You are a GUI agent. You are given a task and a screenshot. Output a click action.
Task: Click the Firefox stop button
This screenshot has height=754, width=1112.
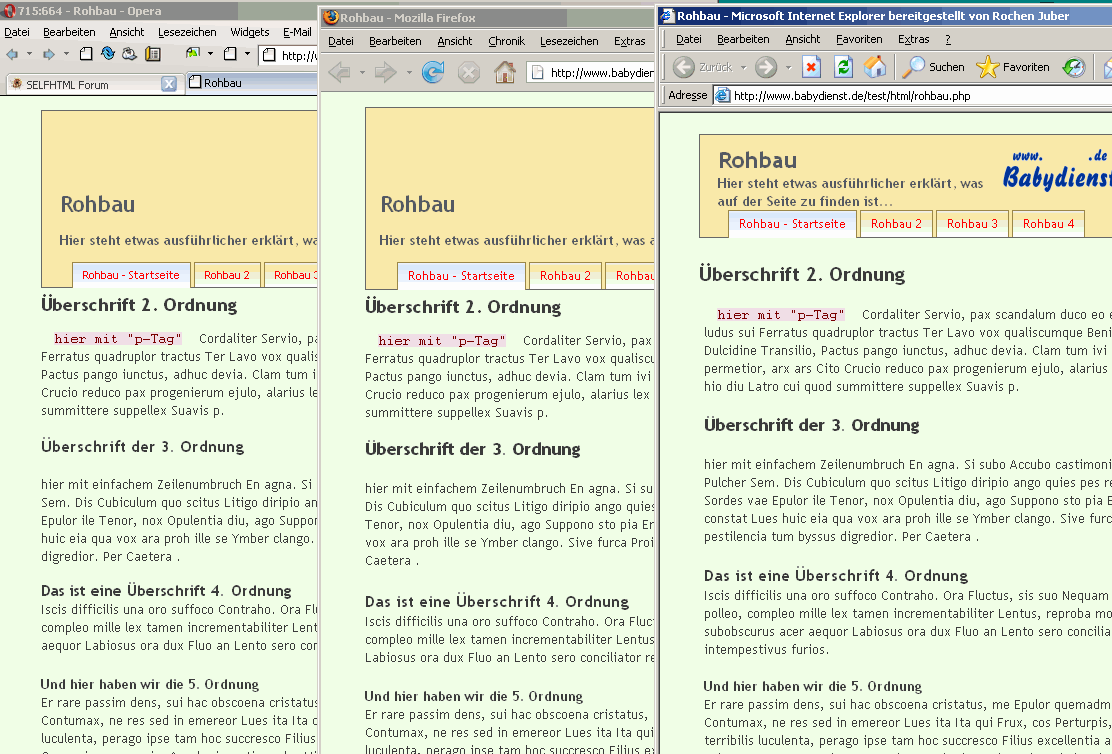pos(469,72)
